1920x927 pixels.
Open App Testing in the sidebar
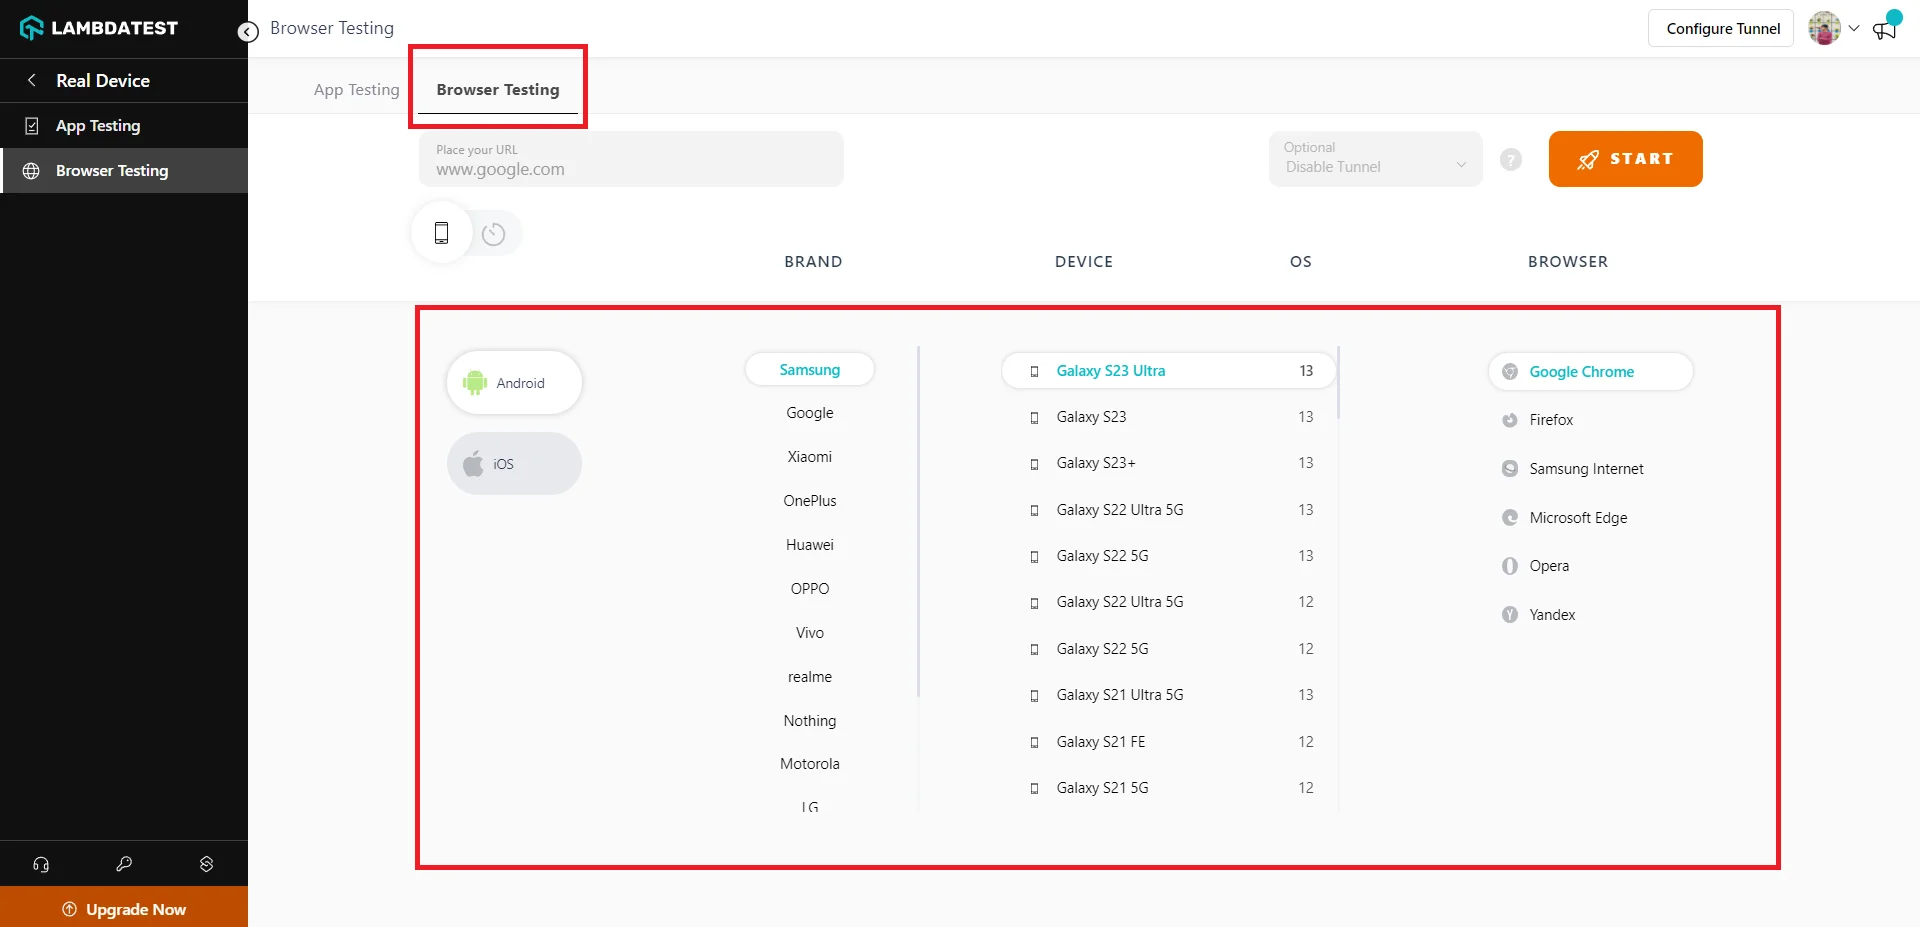click(124, 126)
